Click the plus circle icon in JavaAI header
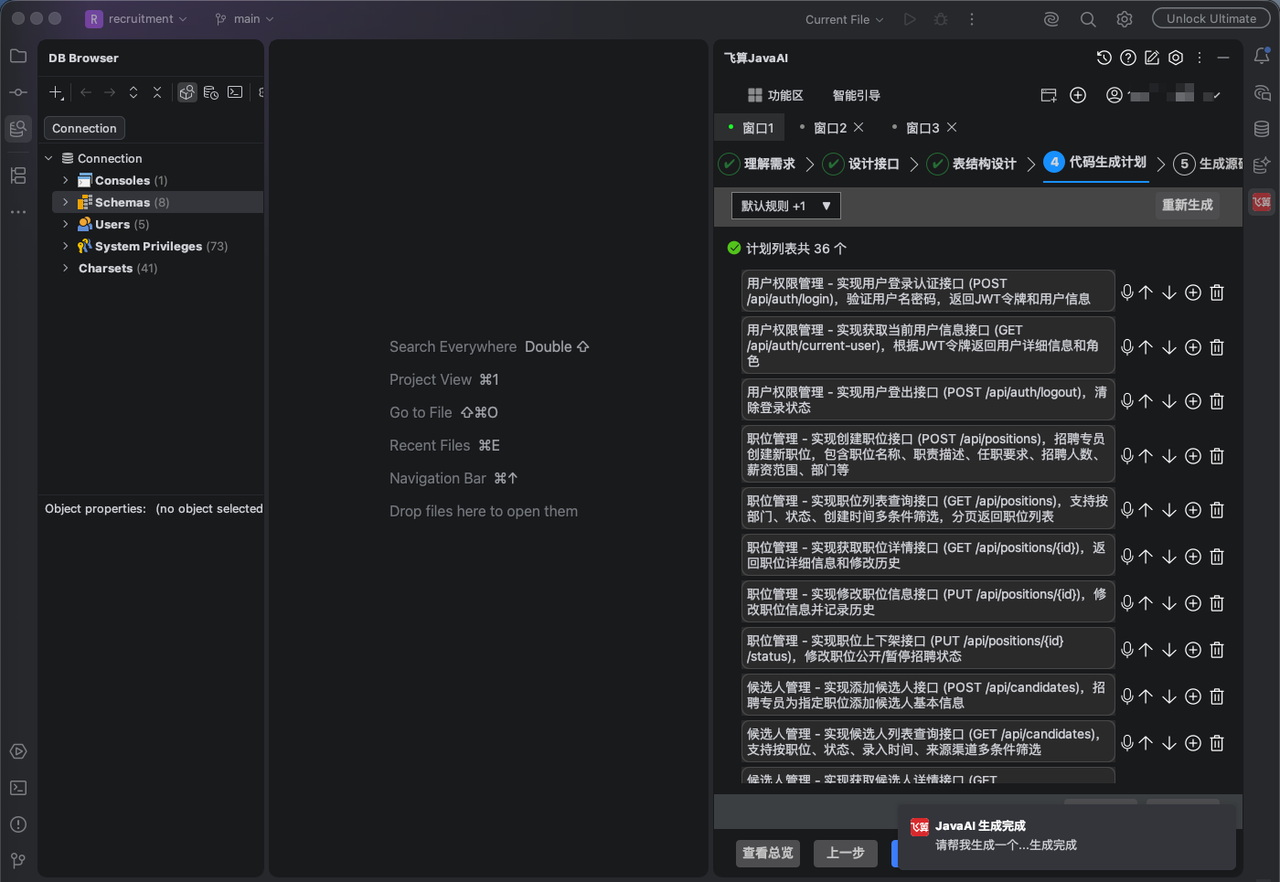1280x882 pixels. [1078, 95]
